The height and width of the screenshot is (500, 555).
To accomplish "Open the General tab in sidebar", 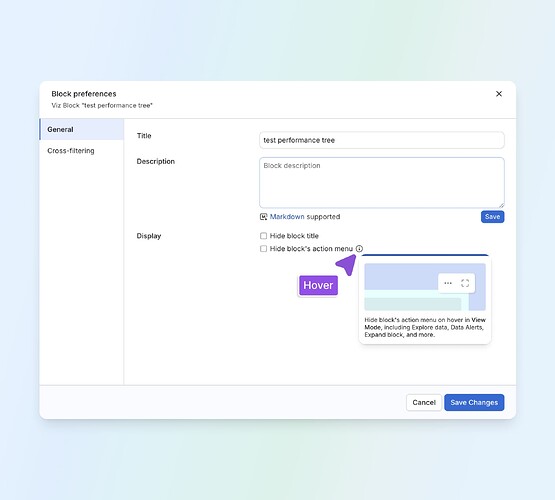I will coord(81,130).
